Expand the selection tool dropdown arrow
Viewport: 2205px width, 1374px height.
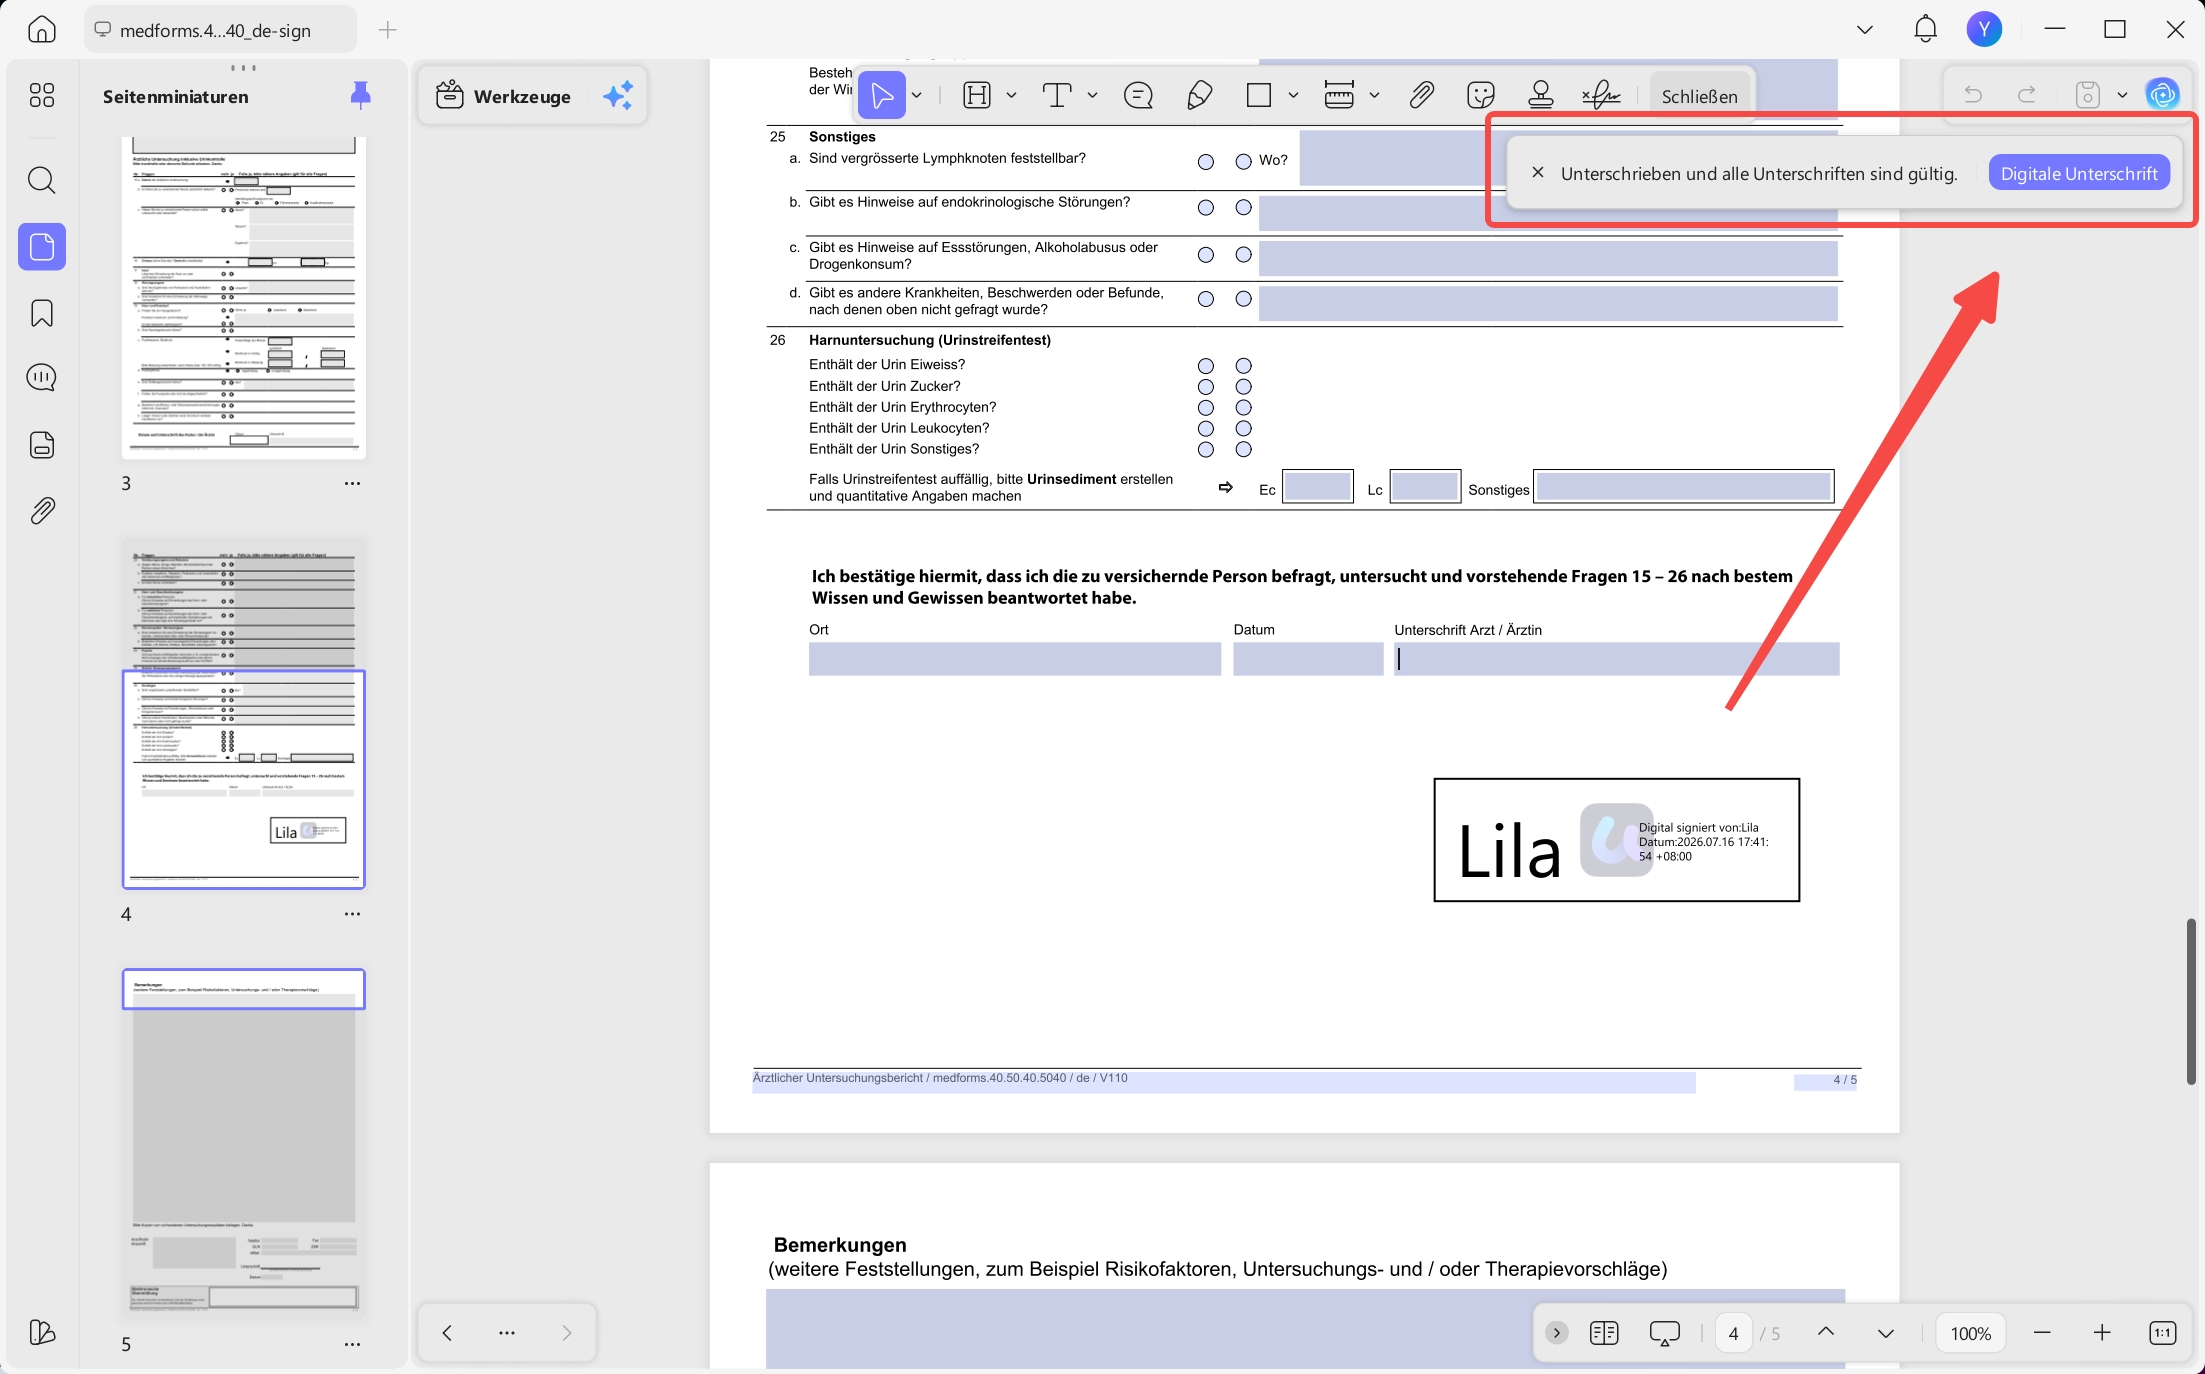coord(917,96)
